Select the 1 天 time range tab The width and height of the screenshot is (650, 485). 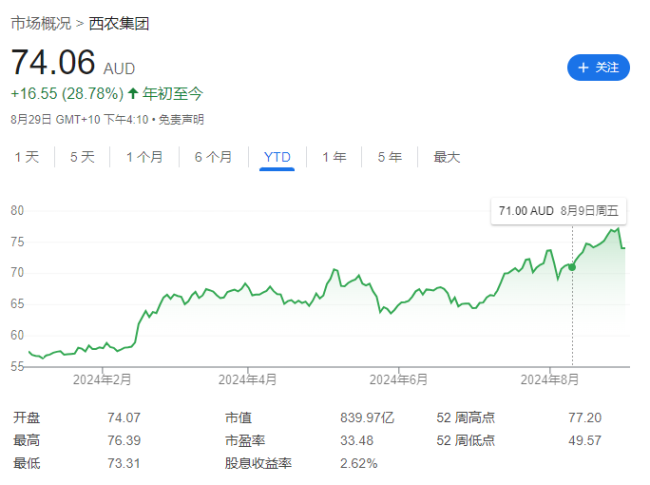coord(27,157)
